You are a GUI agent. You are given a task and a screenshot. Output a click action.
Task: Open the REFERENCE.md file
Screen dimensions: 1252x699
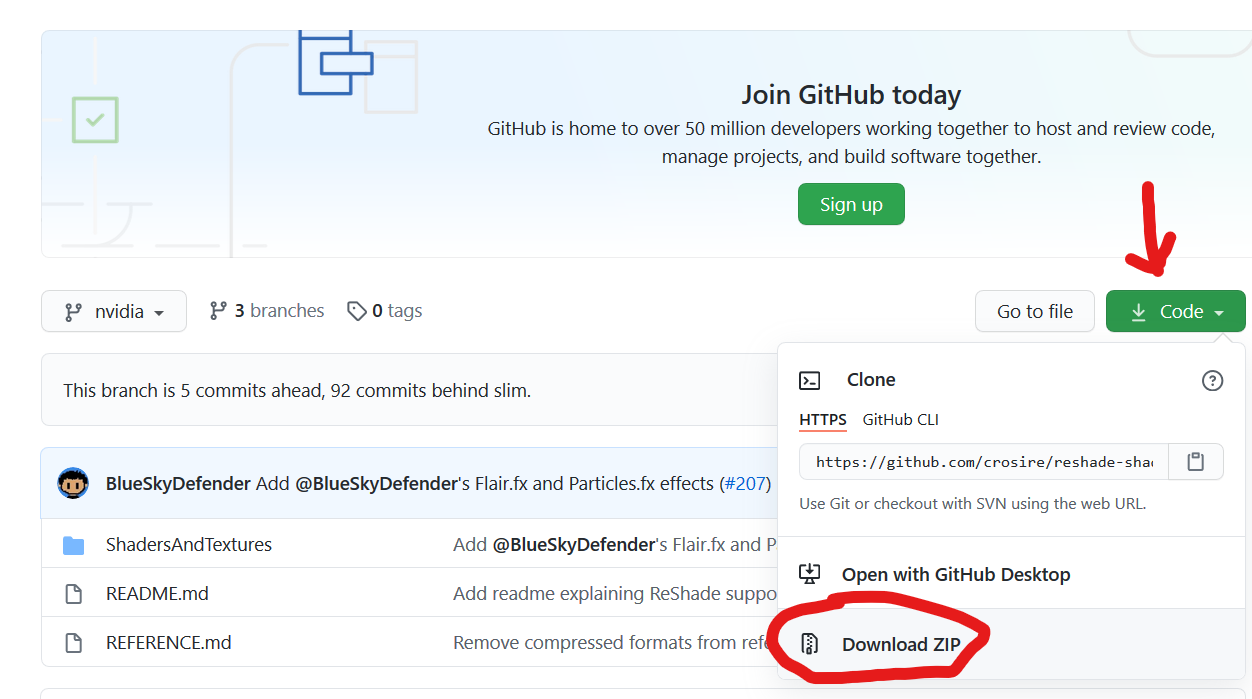168,643
